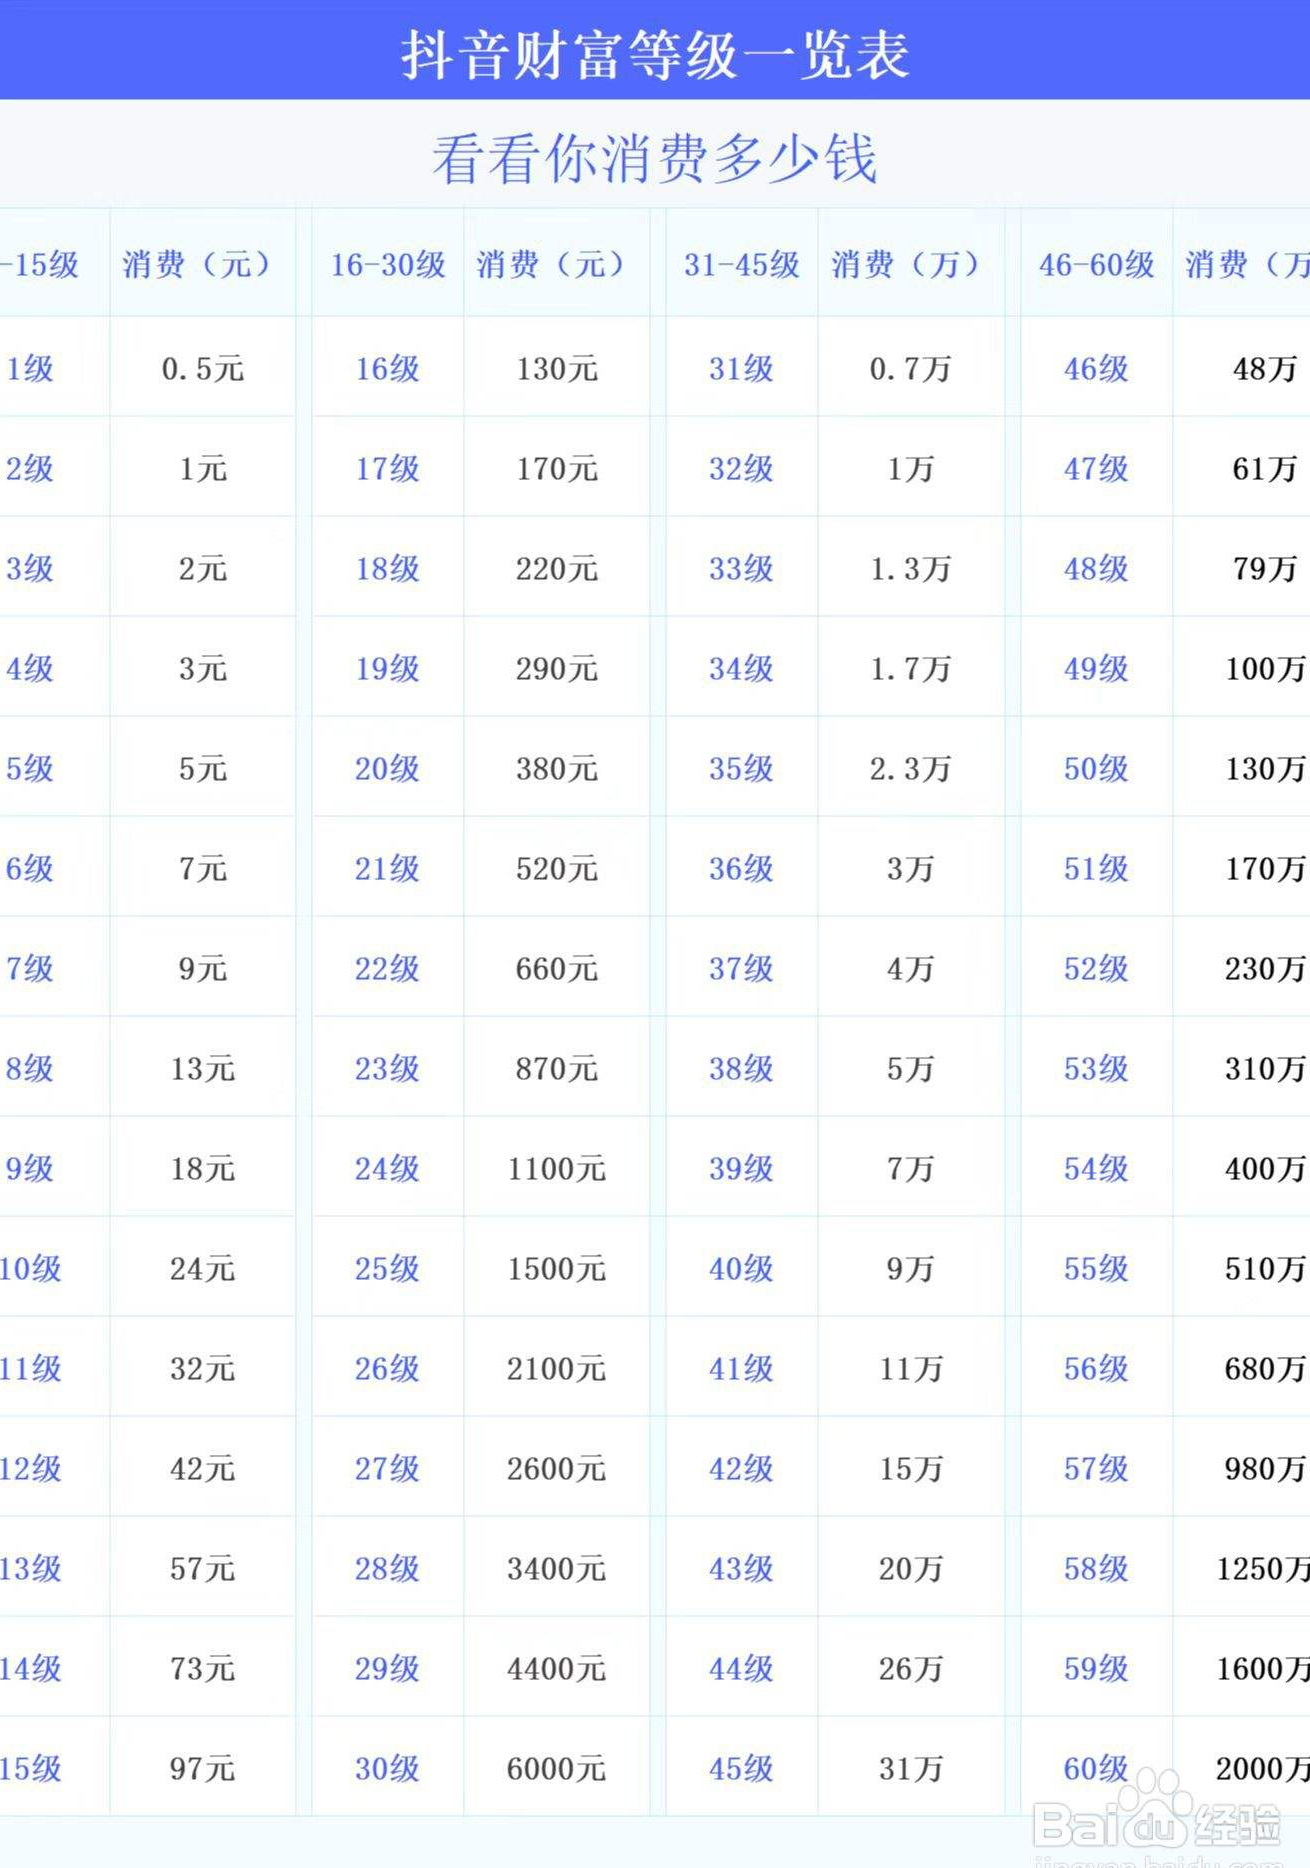This screenshot has width=1310, height=1868.
Task: Click the '53级' row label
Action: pos(1096,1069)
